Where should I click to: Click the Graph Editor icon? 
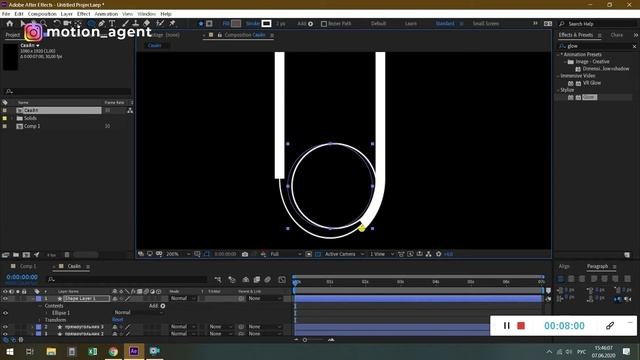pyautogui.click(x=282, y=280)
